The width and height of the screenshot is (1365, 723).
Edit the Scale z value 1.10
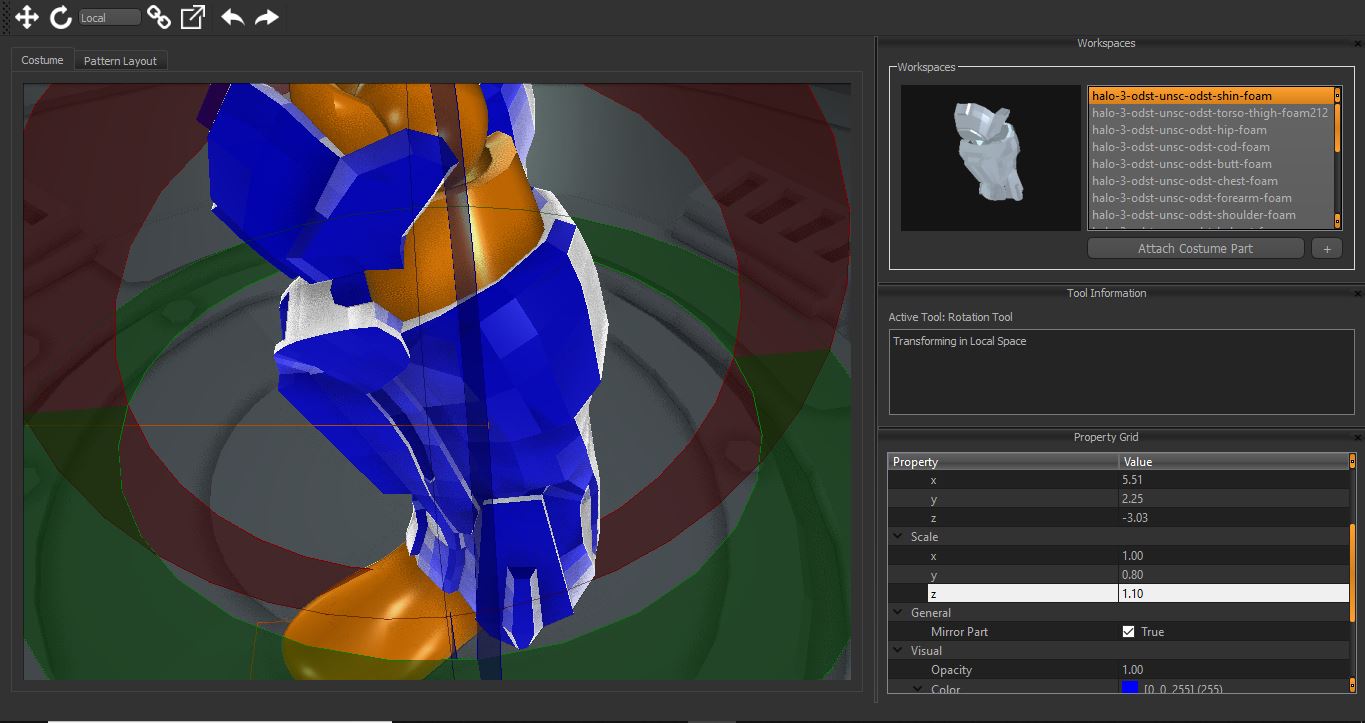coord(1233,594)
